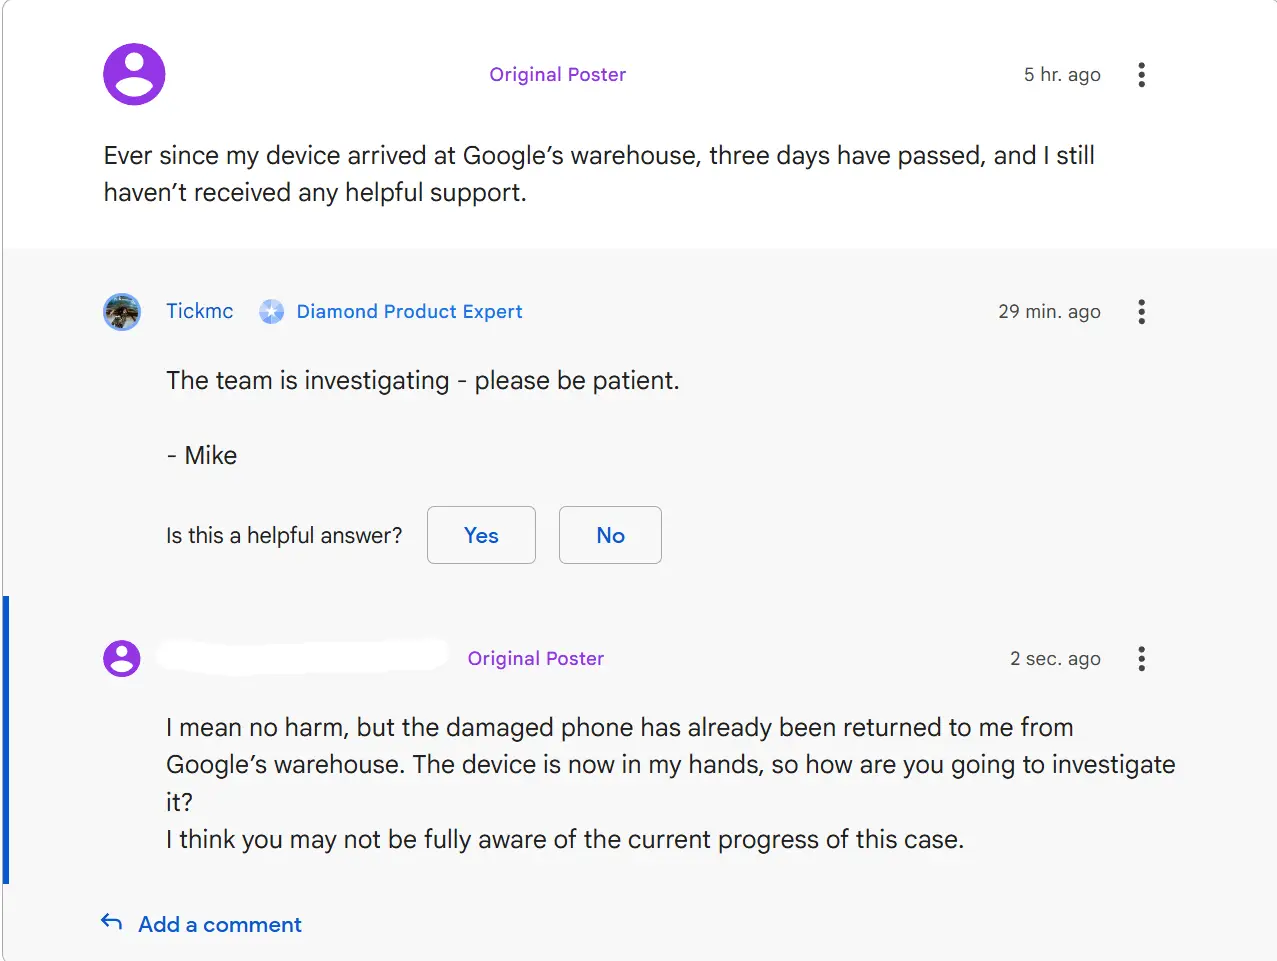This screenshot has height=961, width=1277.
Task: Click the "The team is investigating" reply text
Action: click(x=422, y=381)
